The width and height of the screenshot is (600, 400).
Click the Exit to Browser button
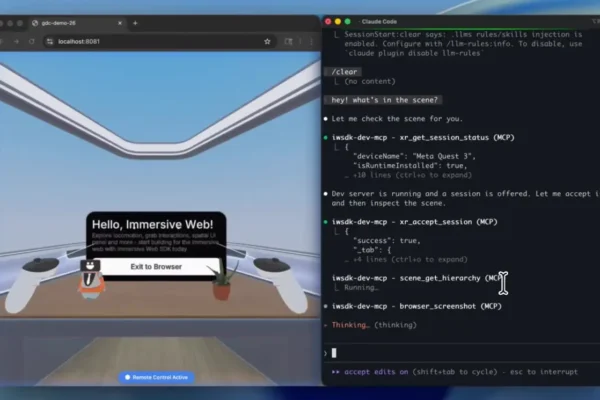(155, 267)
